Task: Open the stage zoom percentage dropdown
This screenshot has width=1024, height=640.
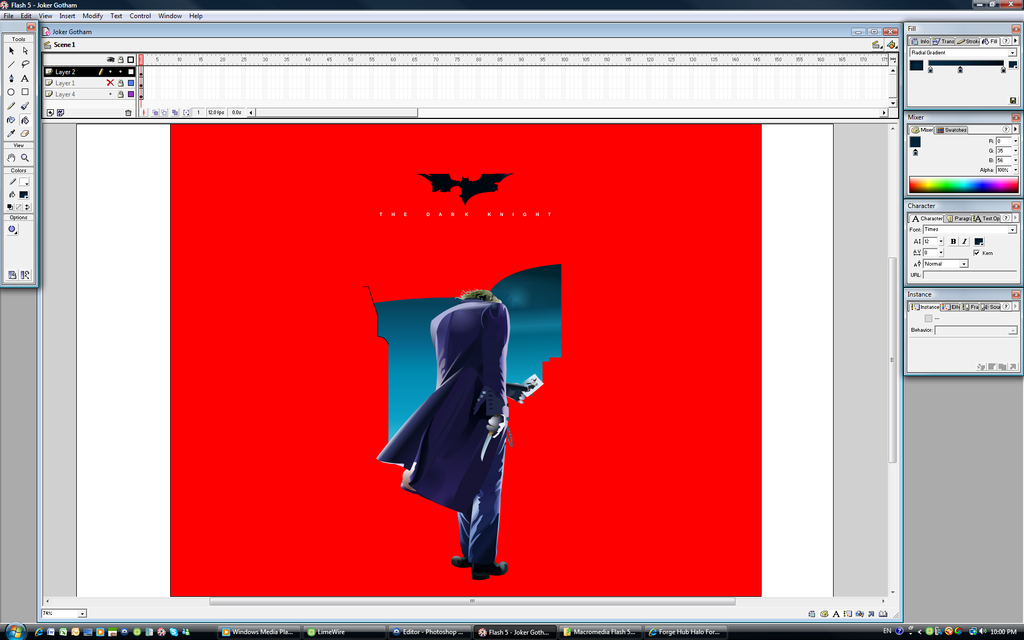Action: (82, 613)
